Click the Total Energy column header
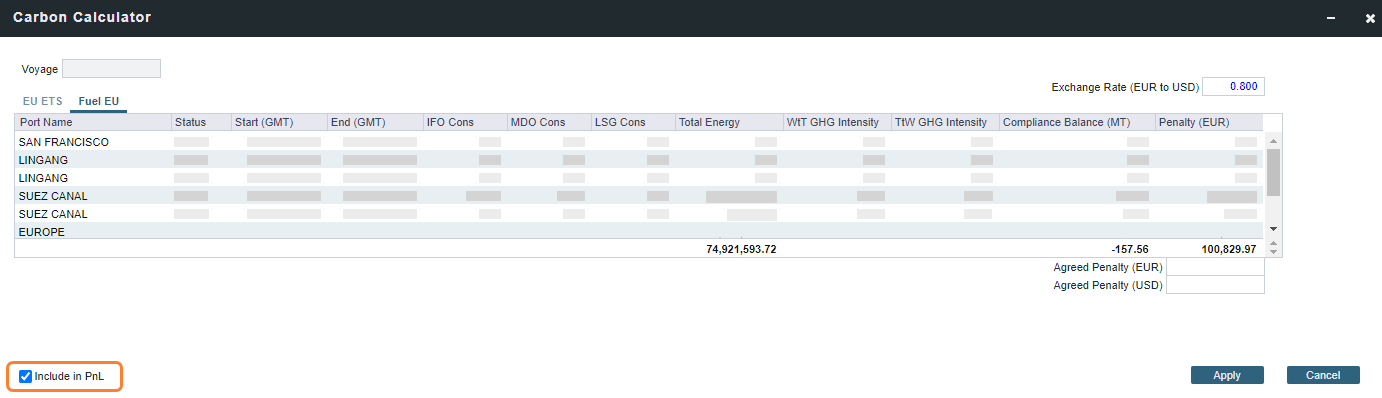This screenshot has height=398, width=1382. click(729, 122)
